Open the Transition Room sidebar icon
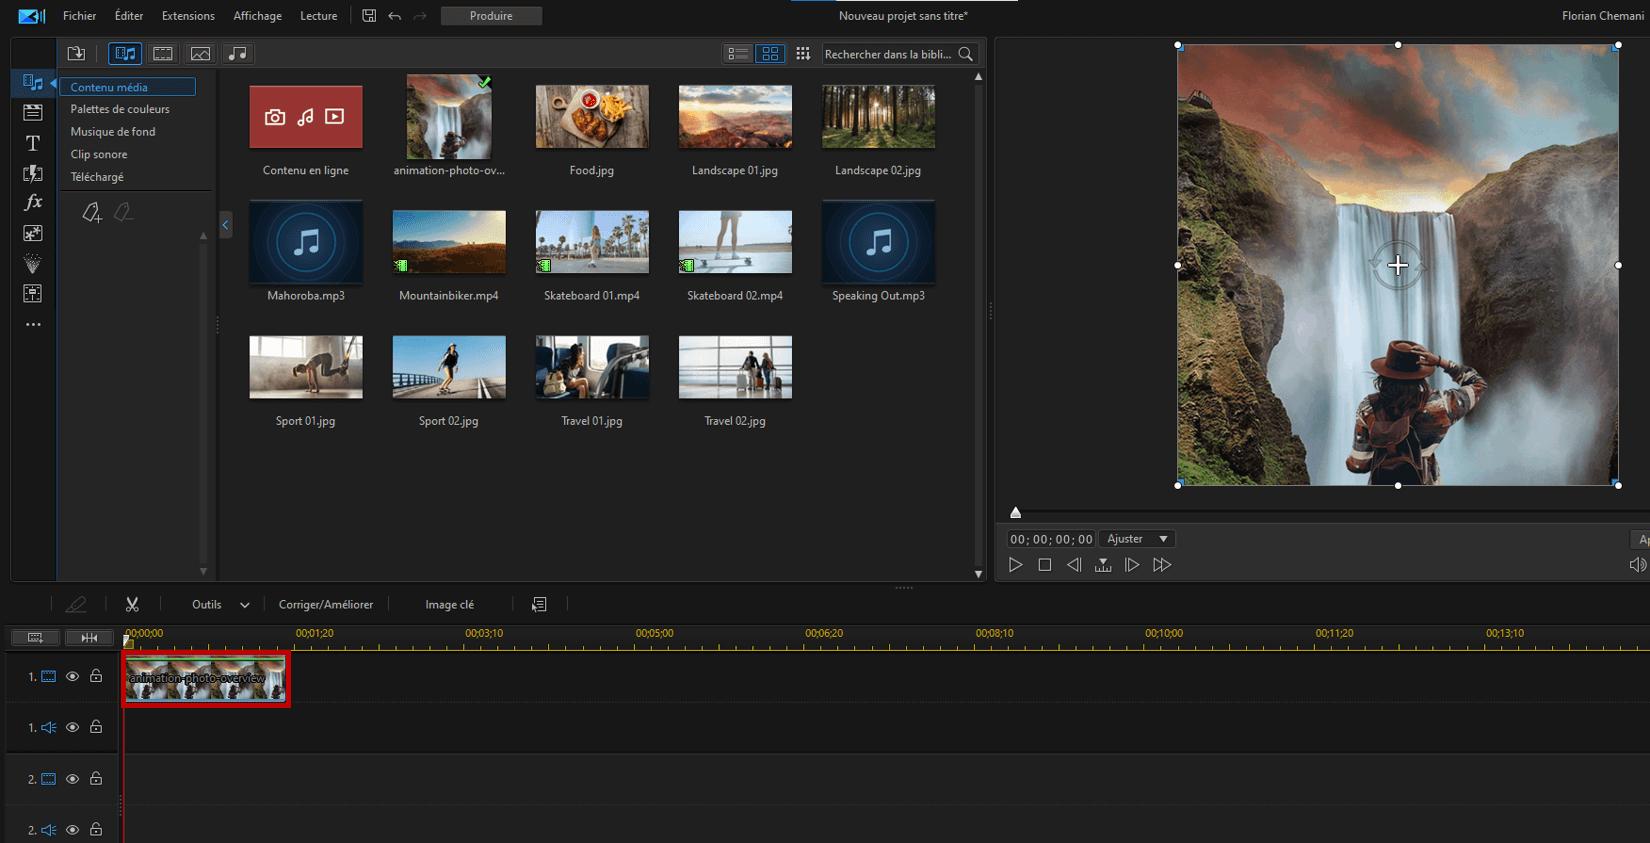 click(x=33, y=173)
